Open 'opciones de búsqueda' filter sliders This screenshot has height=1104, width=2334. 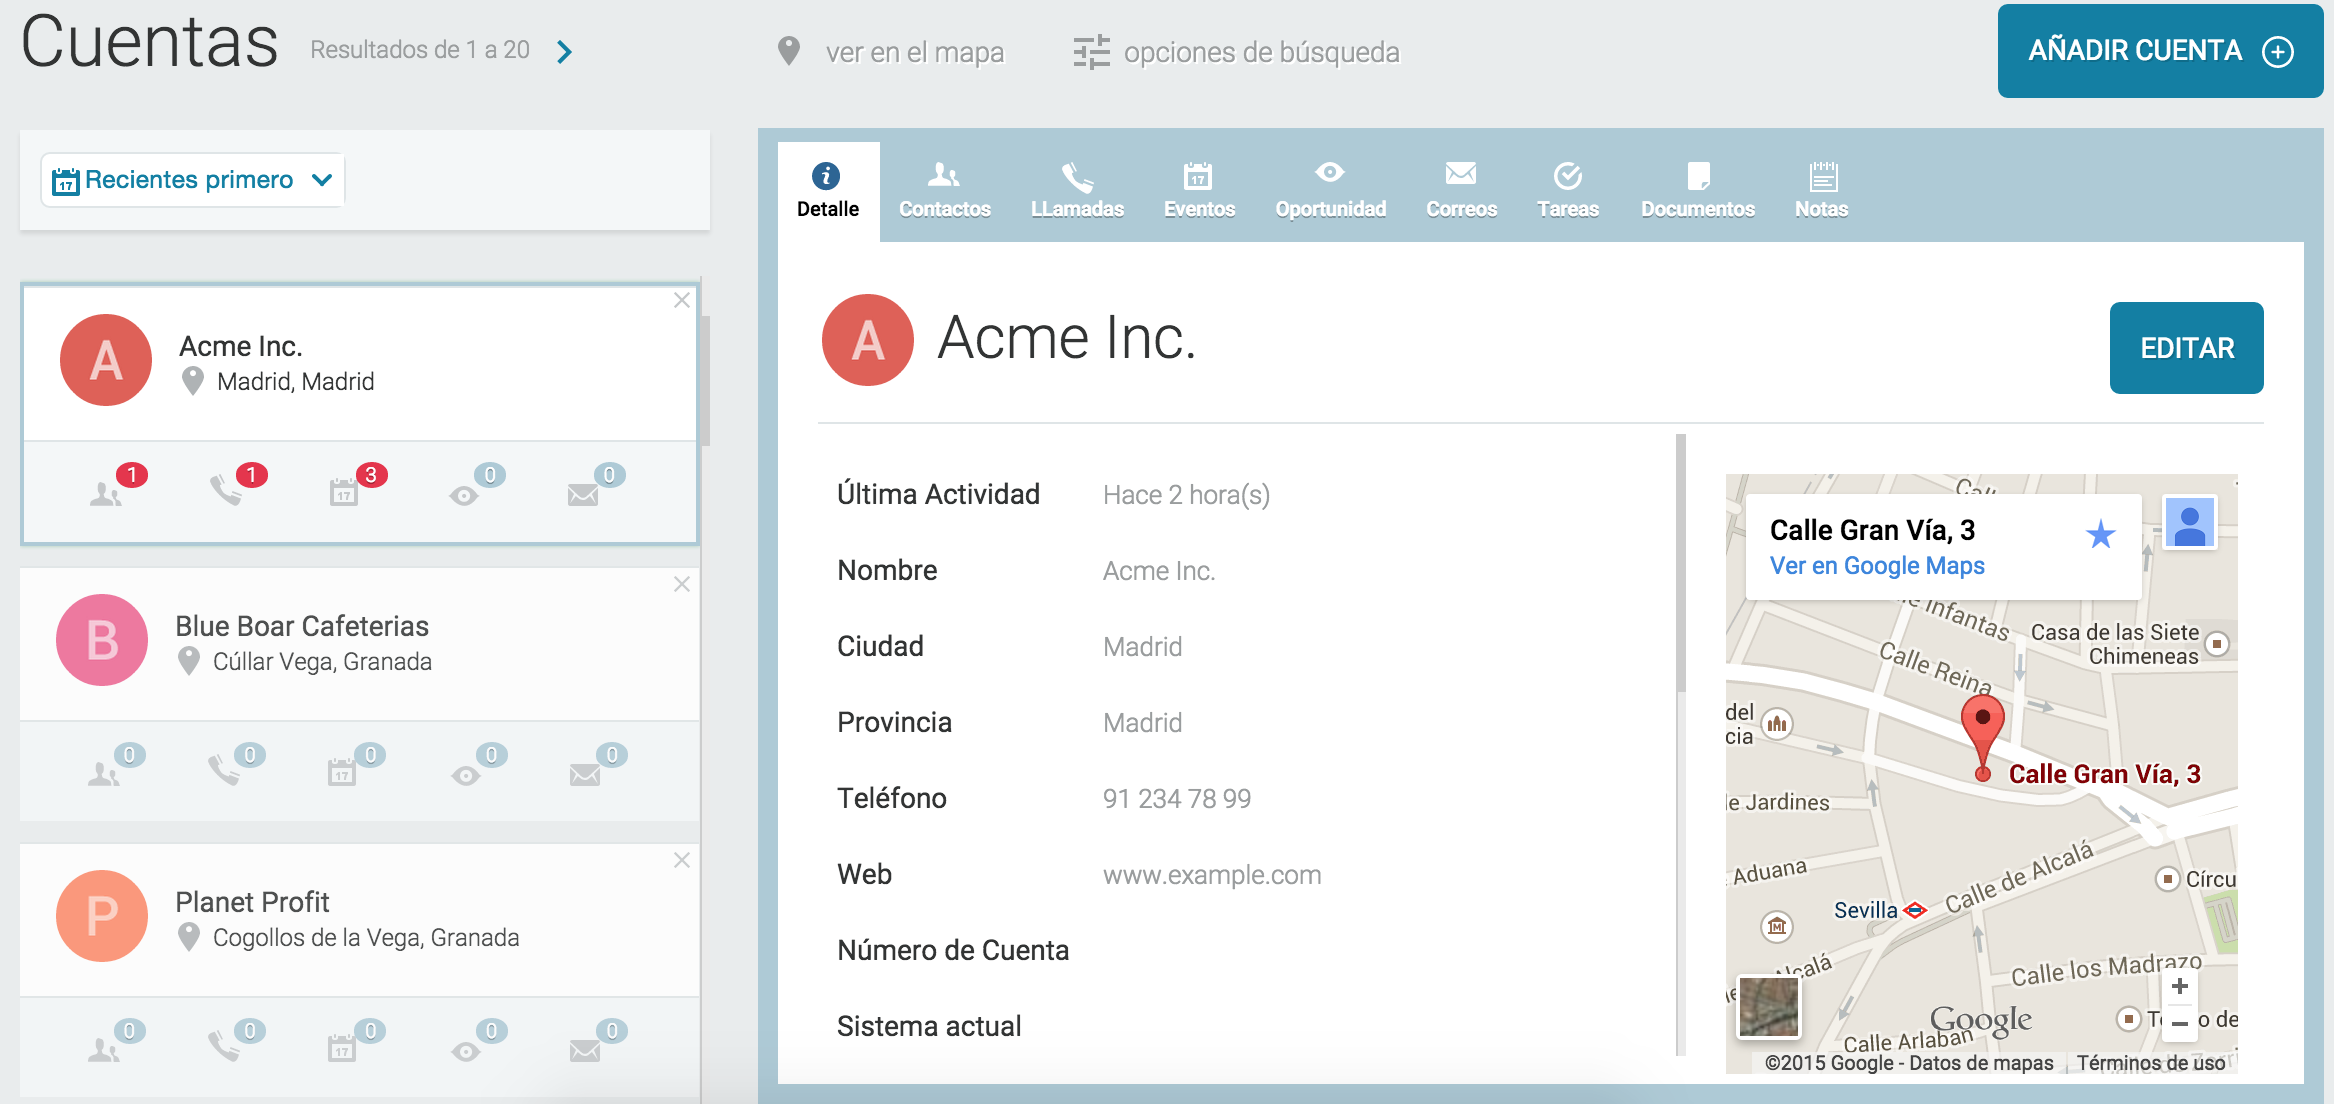coord(1091,52)
